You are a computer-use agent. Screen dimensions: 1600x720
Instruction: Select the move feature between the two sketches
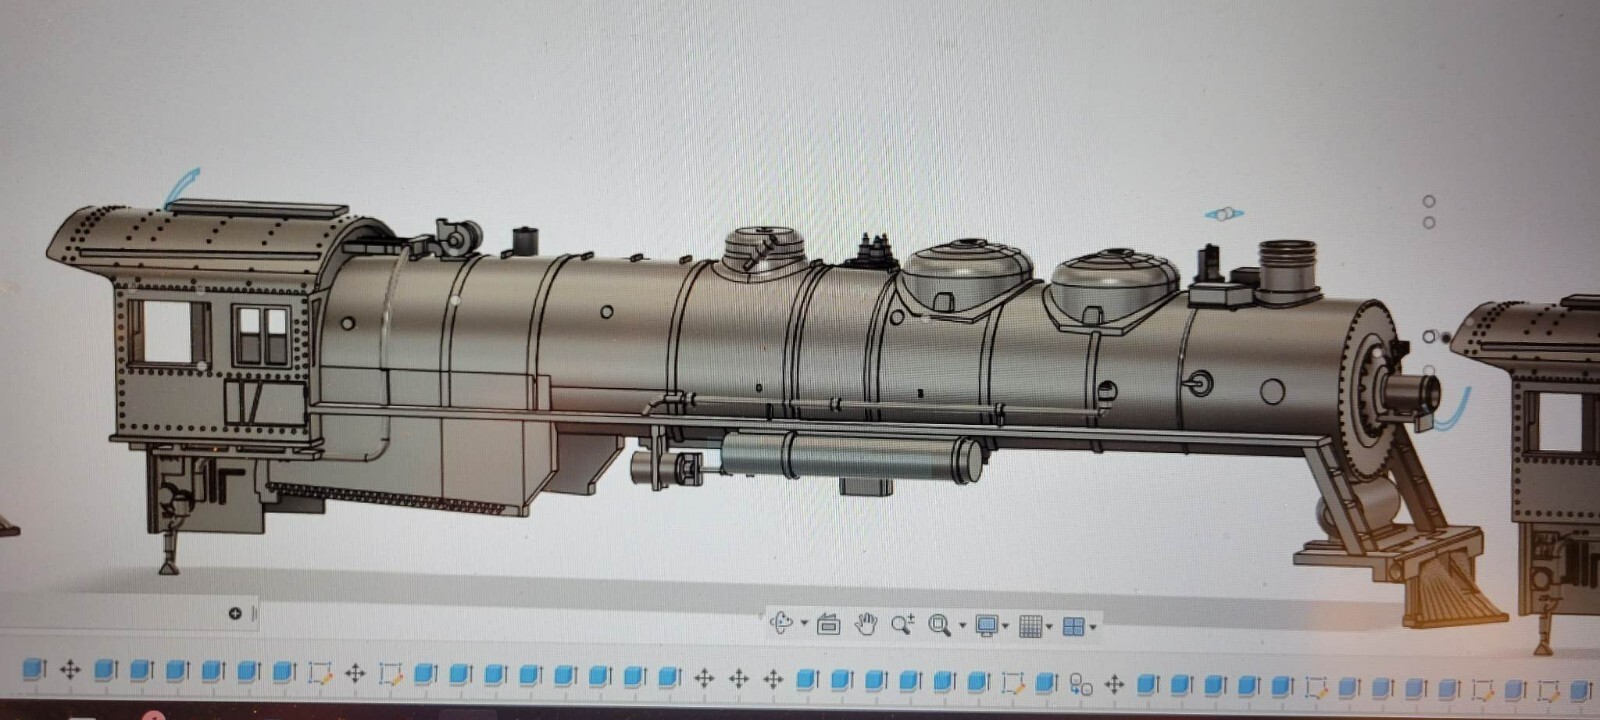coord(355,673)
